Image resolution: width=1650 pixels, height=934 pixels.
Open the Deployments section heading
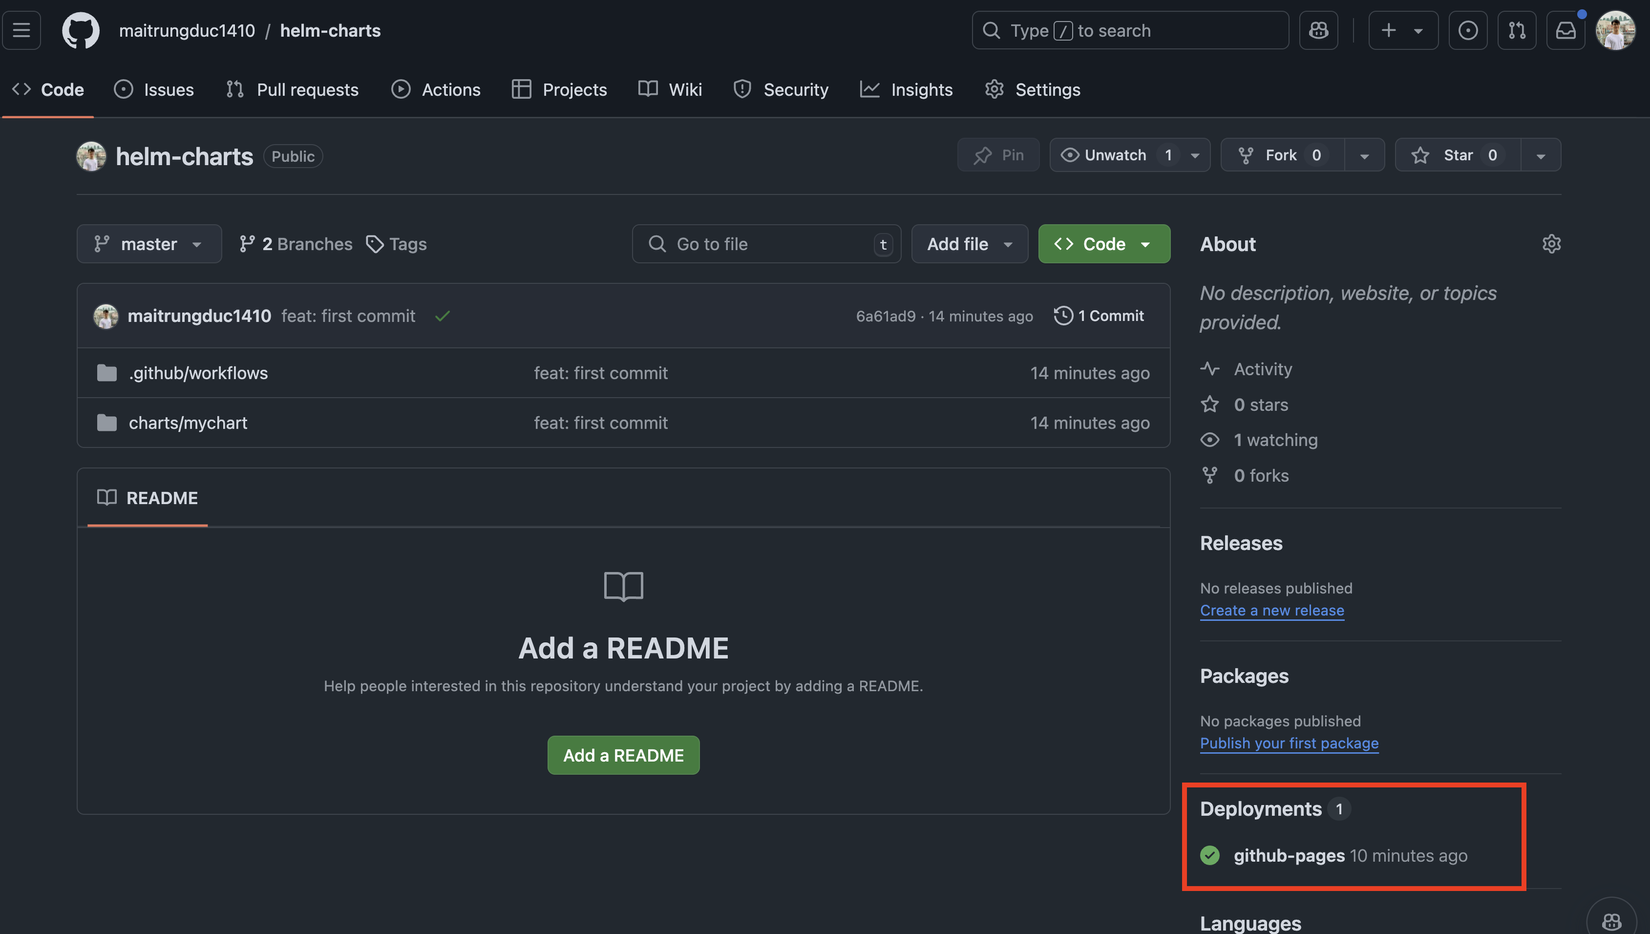click(1261, 809)
